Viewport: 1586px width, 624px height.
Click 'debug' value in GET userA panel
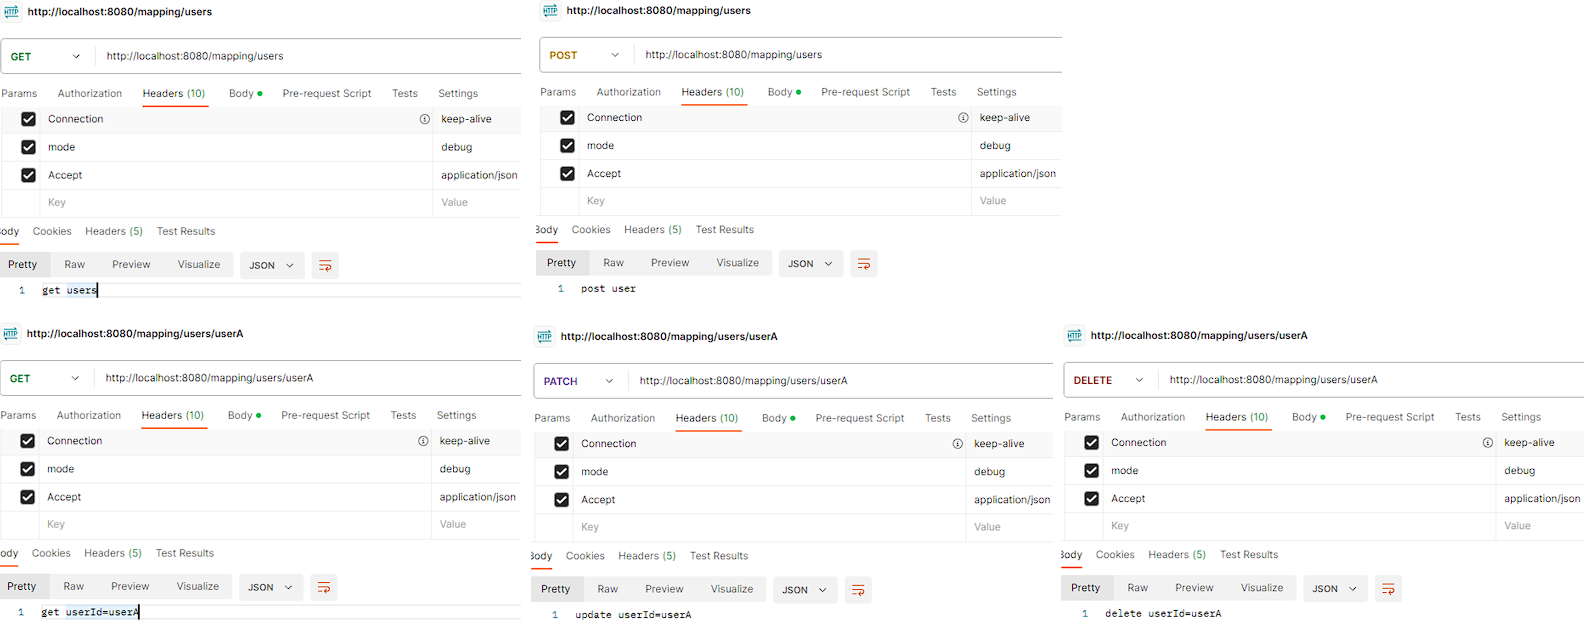click(455, 470)
